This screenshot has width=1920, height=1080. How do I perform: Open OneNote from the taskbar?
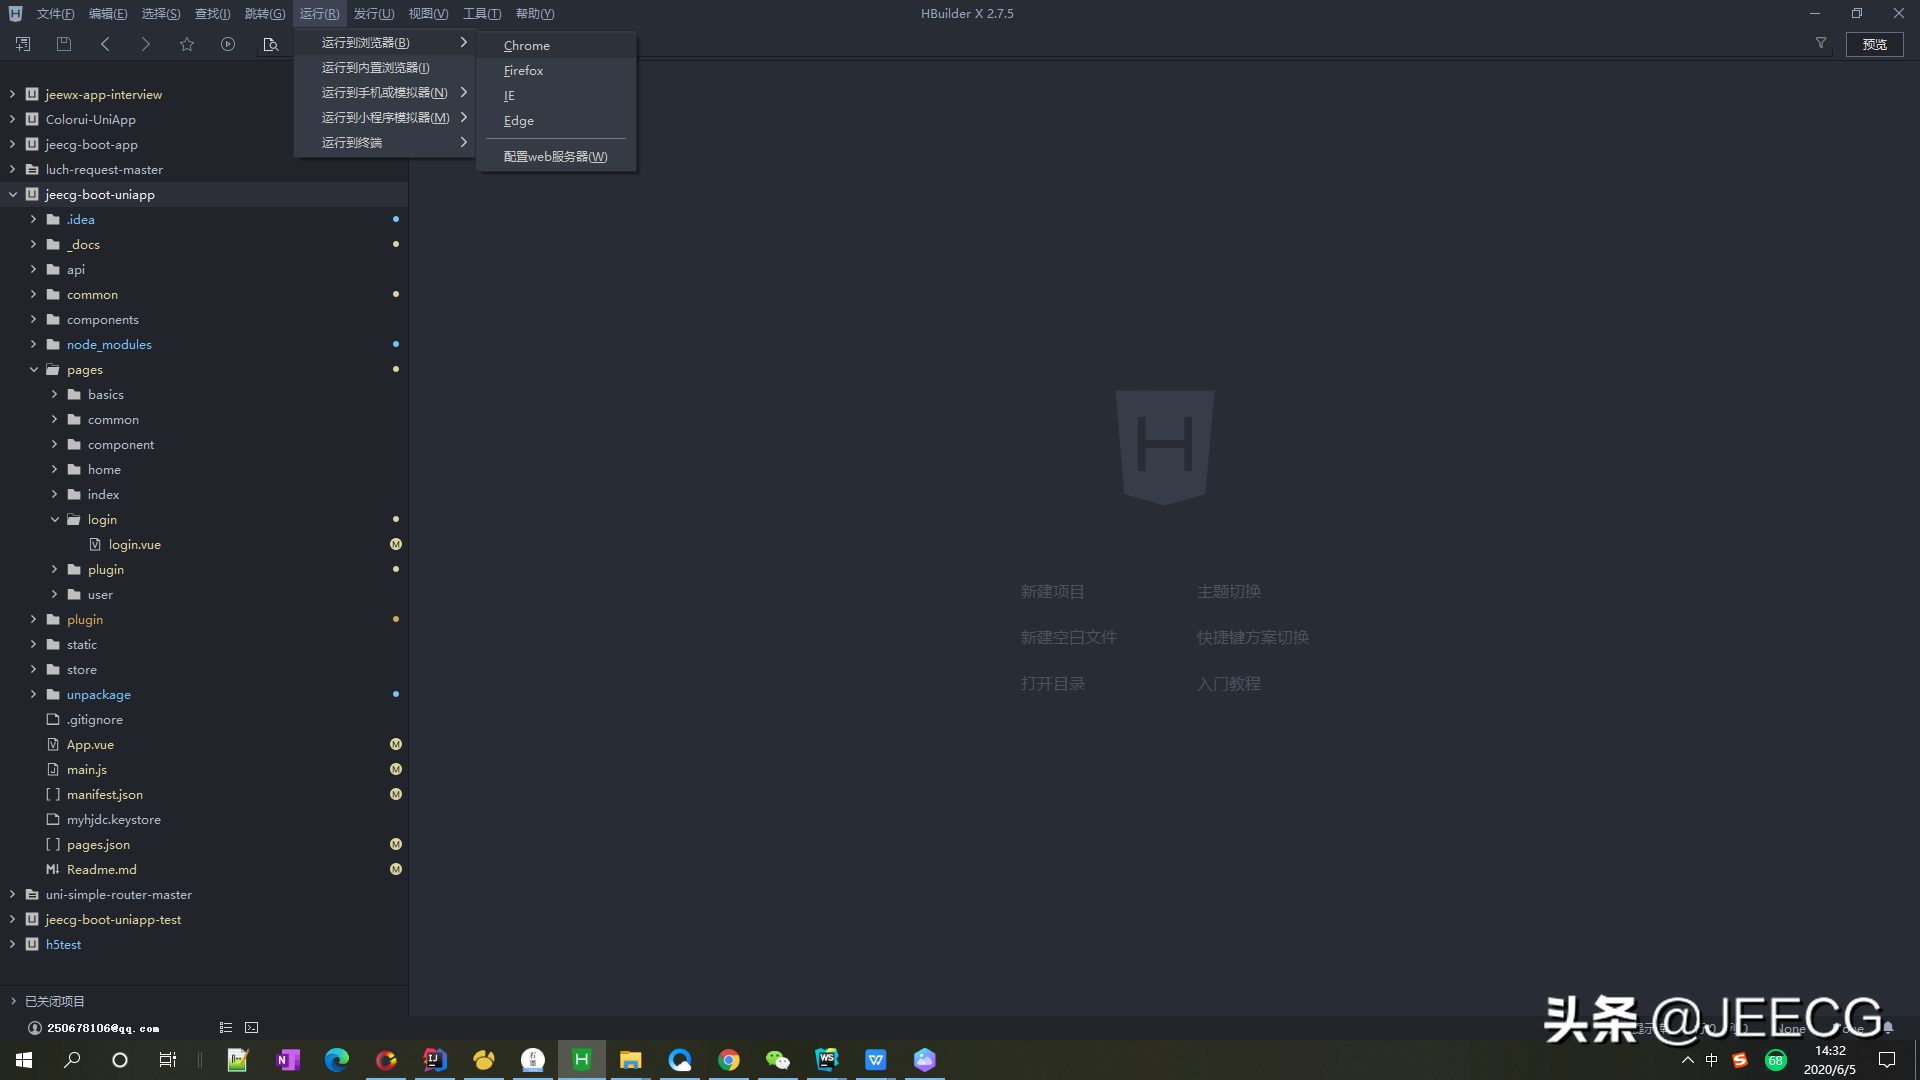(x=288, y=1060)
